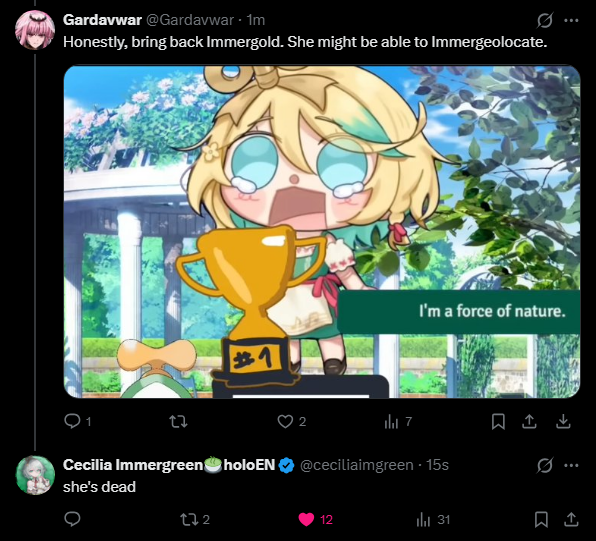Download media from Gardavwar's tweet
Viewport: 596px width, 541px height.
pyautogui.click(x=563, y=421)
